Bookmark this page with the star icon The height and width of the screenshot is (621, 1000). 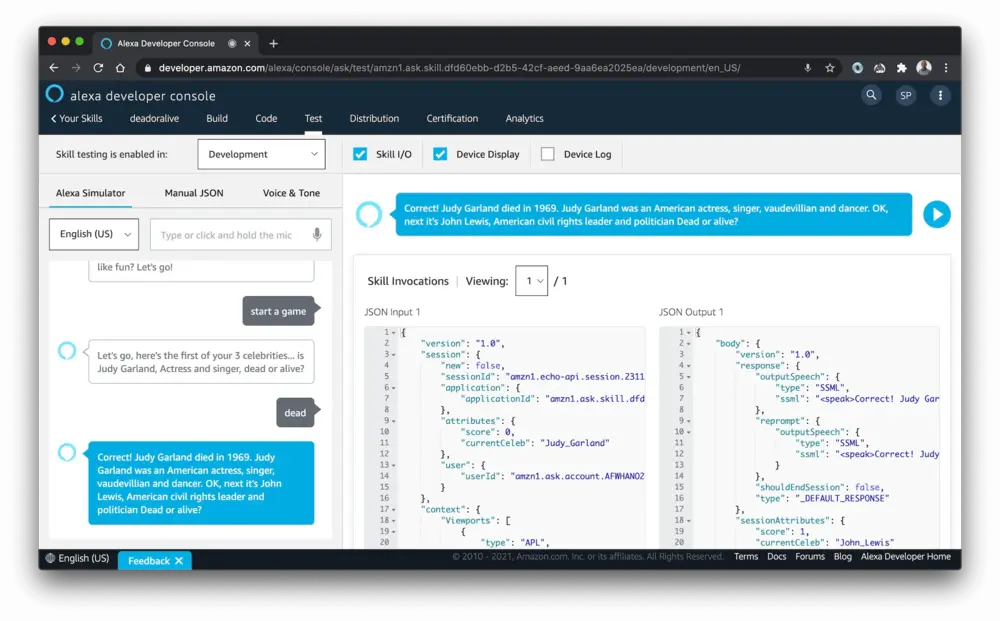pyautogui.click(x=830, y=68)
